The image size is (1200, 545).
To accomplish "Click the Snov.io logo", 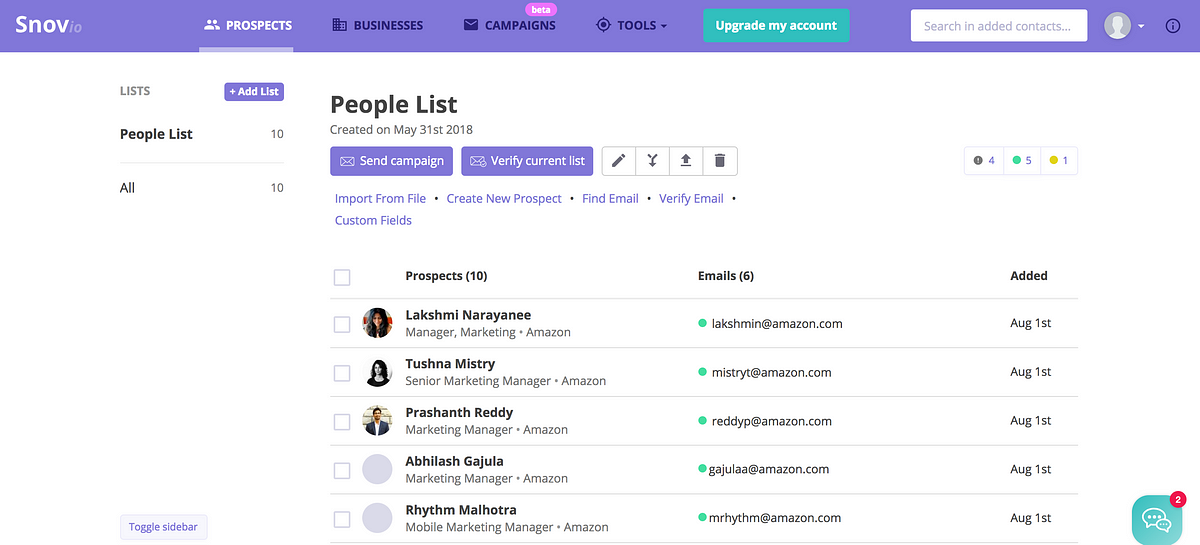I will click(48, 25).
